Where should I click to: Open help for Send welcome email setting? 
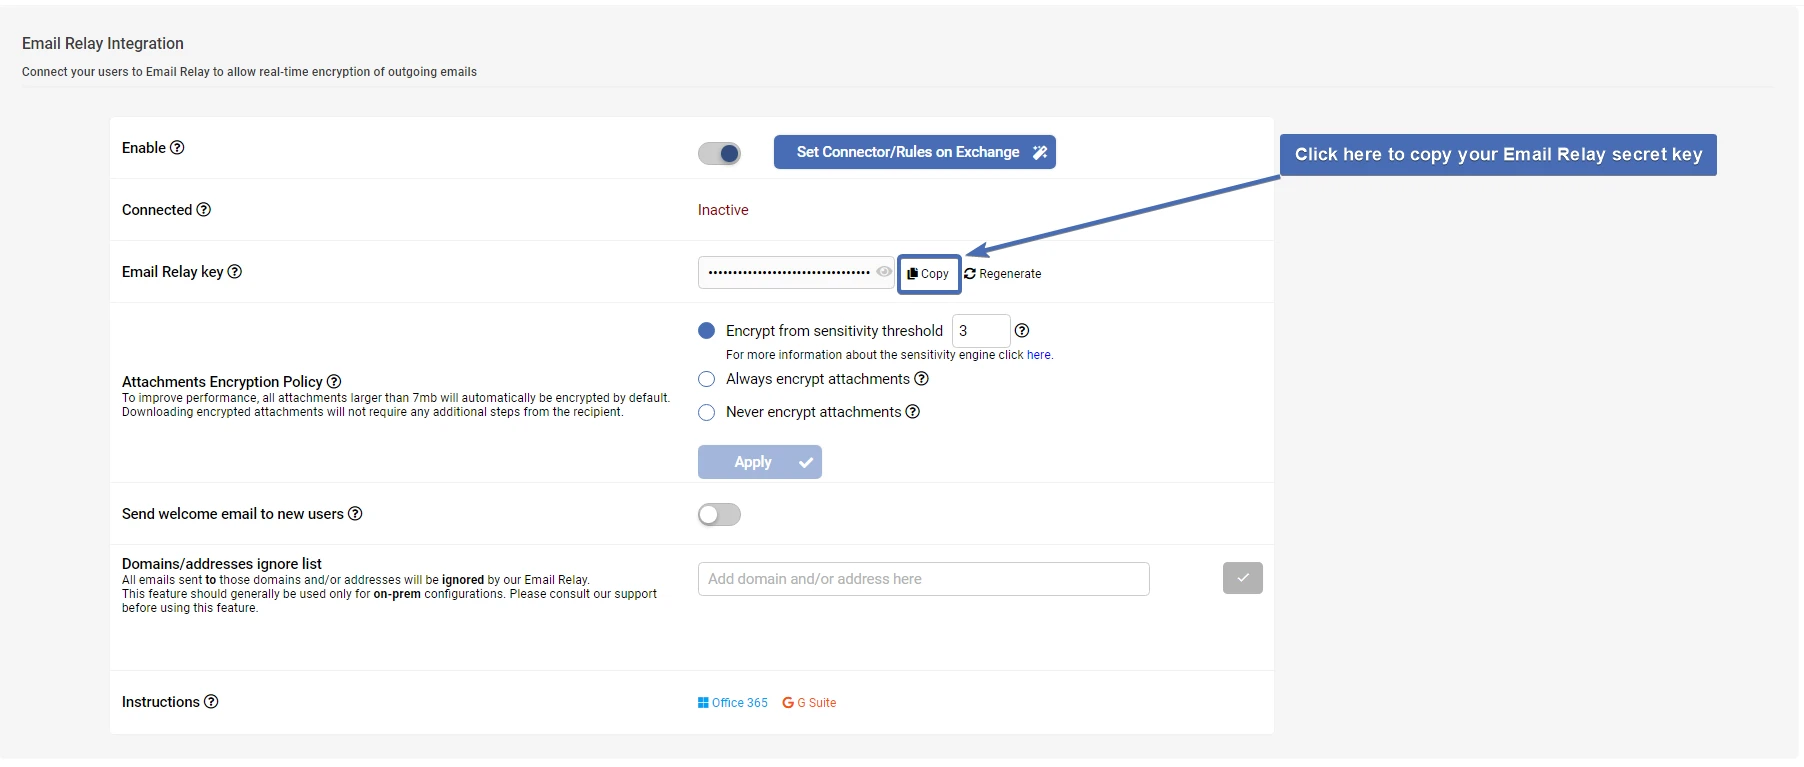356,513
